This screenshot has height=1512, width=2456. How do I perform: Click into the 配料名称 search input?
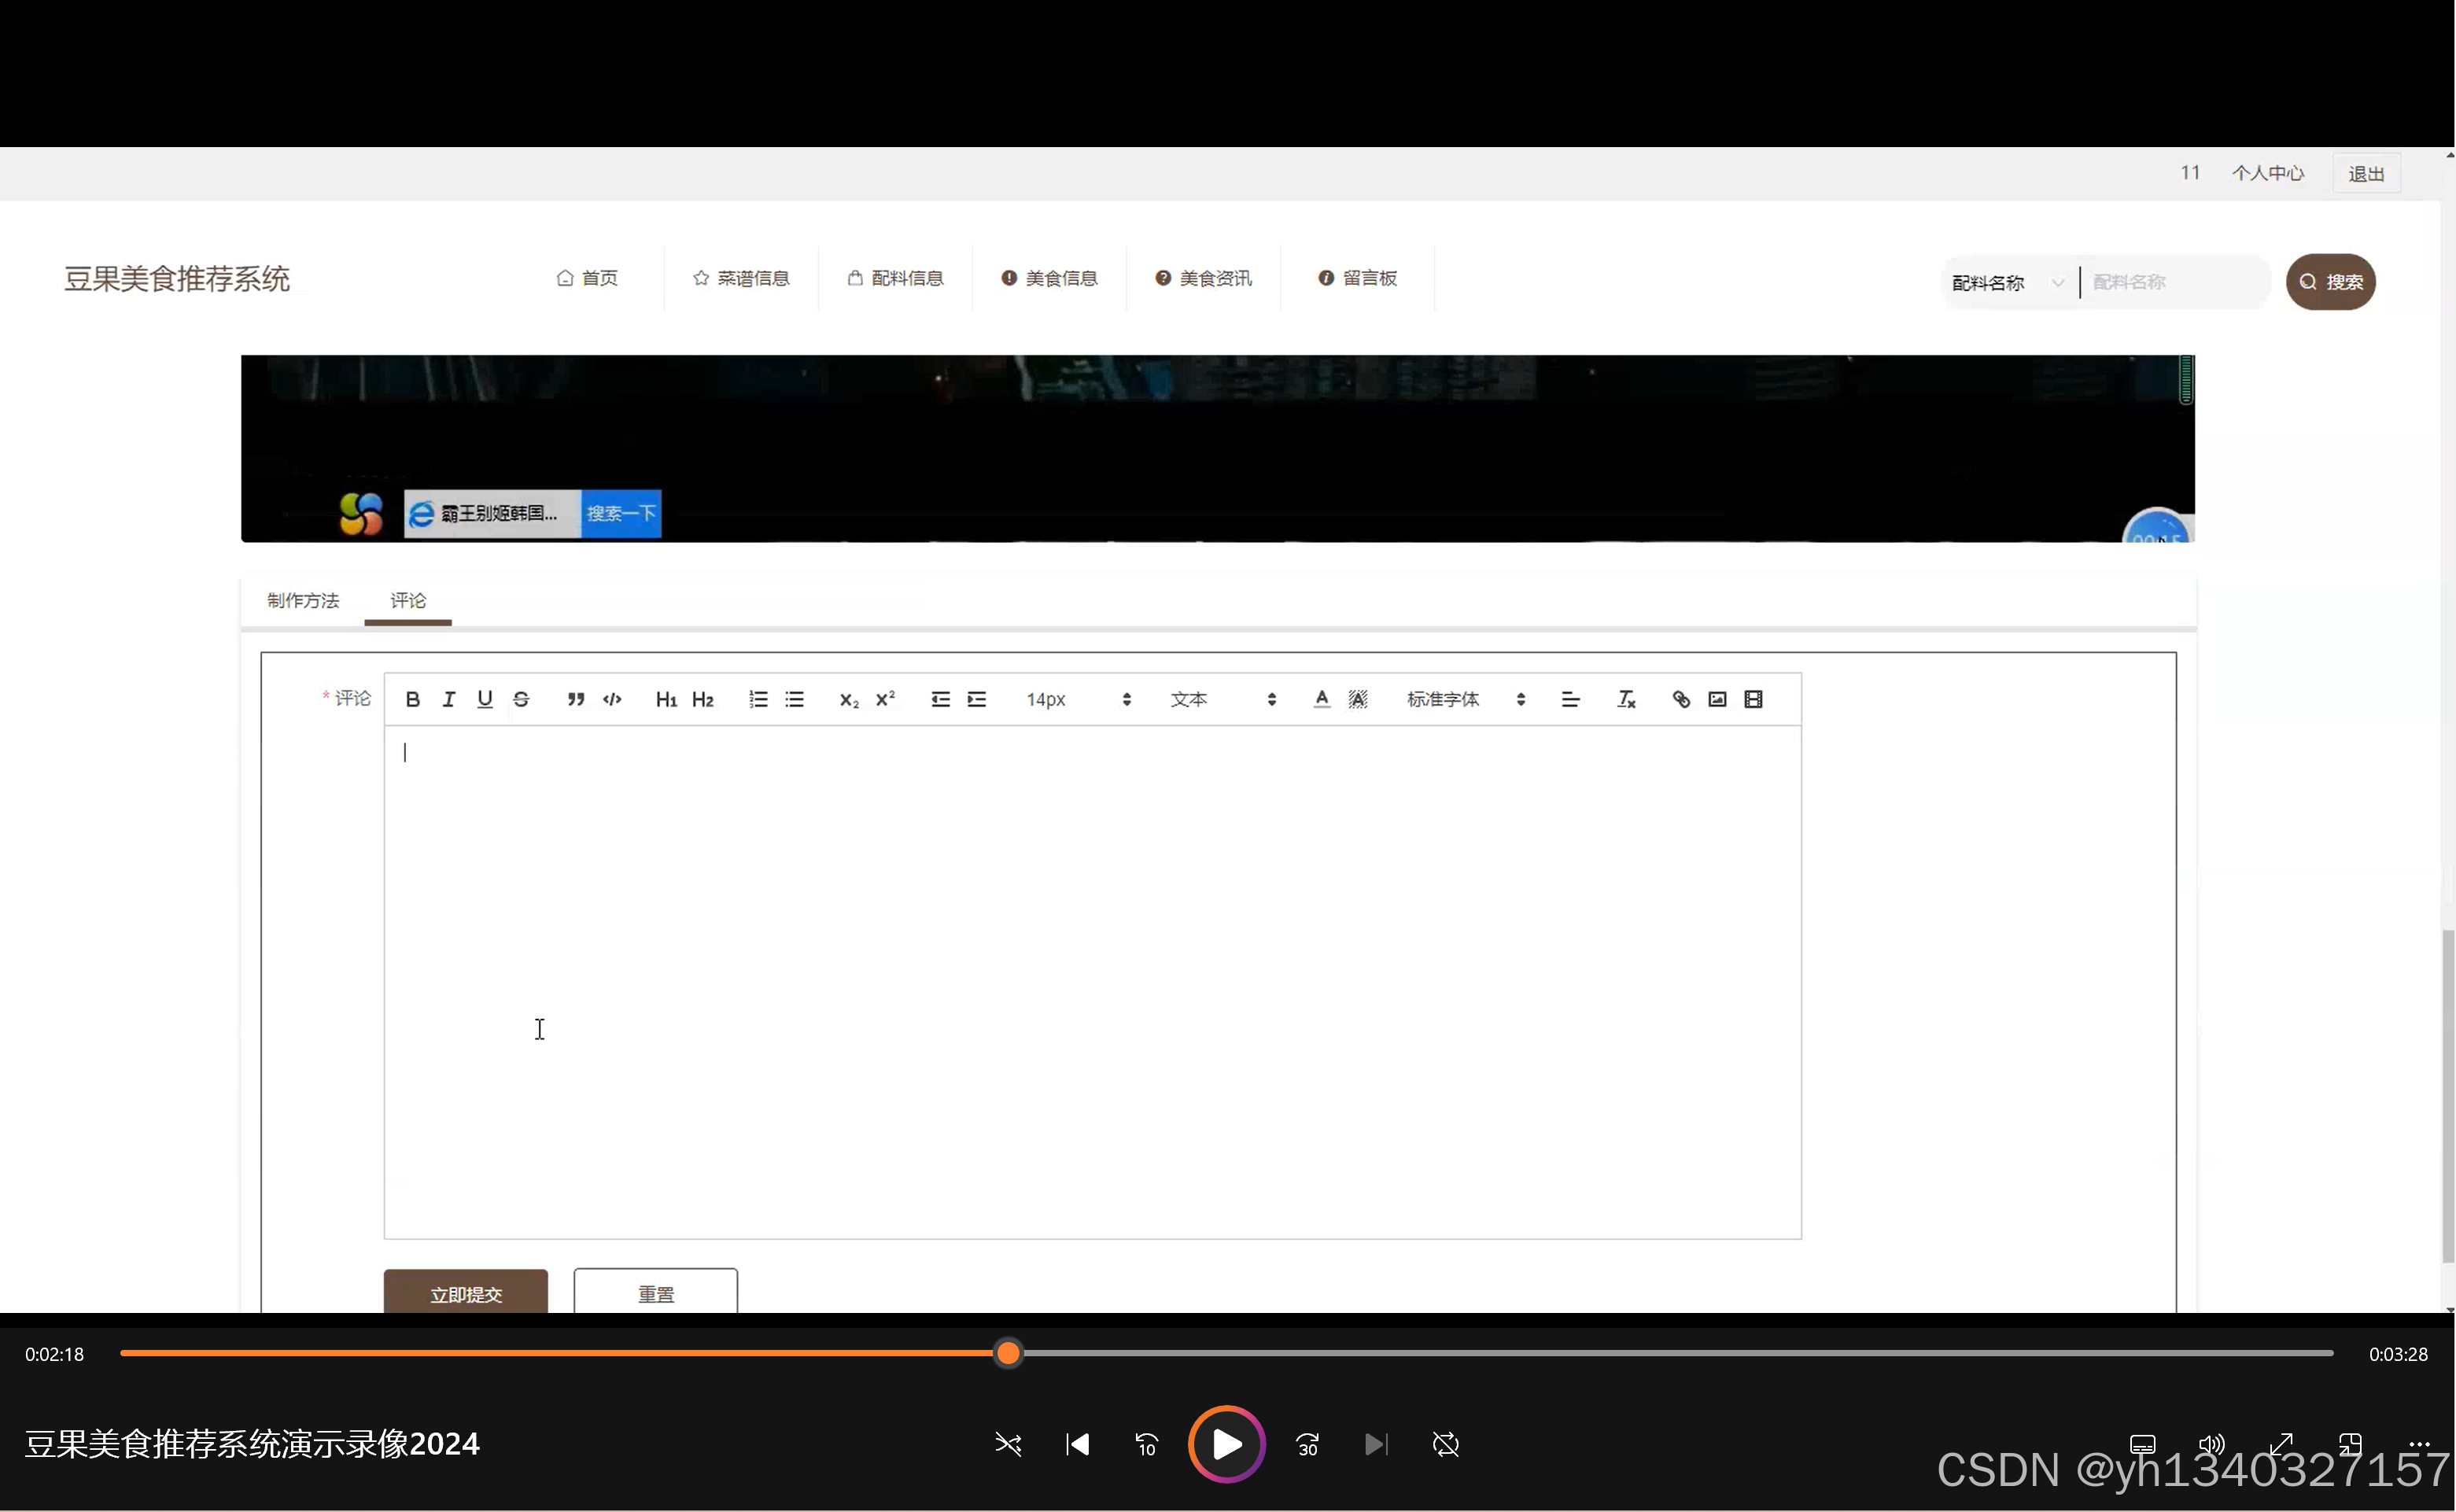(x=2175, y=282)
